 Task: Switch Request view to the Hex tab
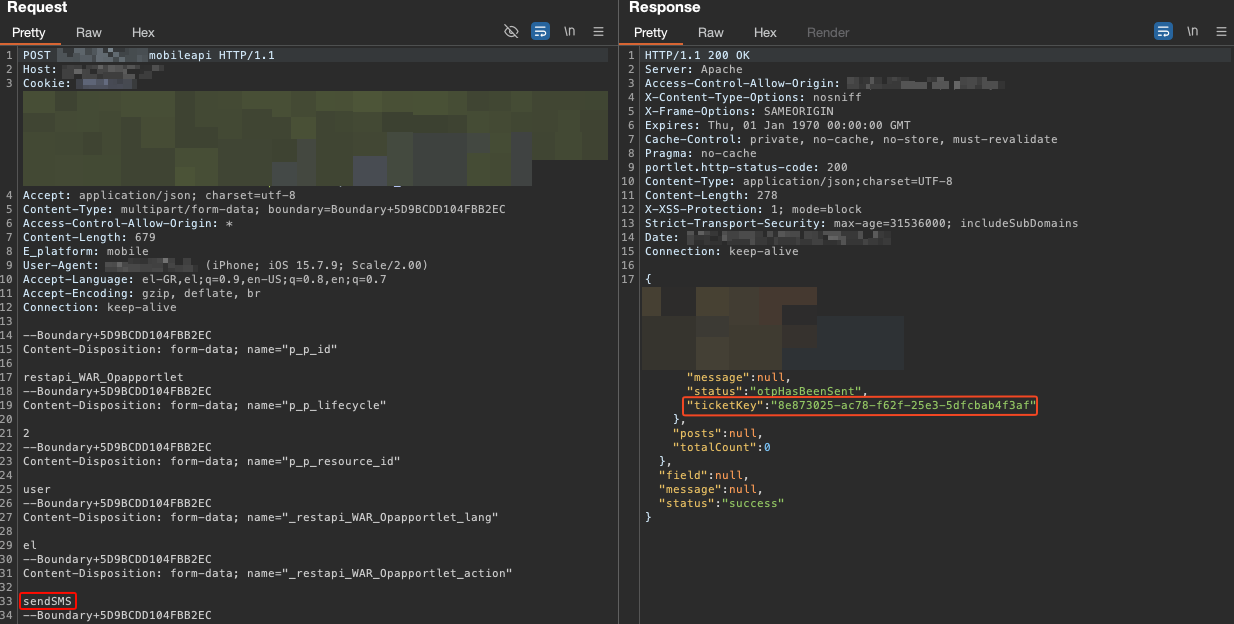pyautogui.click(x=143, y=33)
